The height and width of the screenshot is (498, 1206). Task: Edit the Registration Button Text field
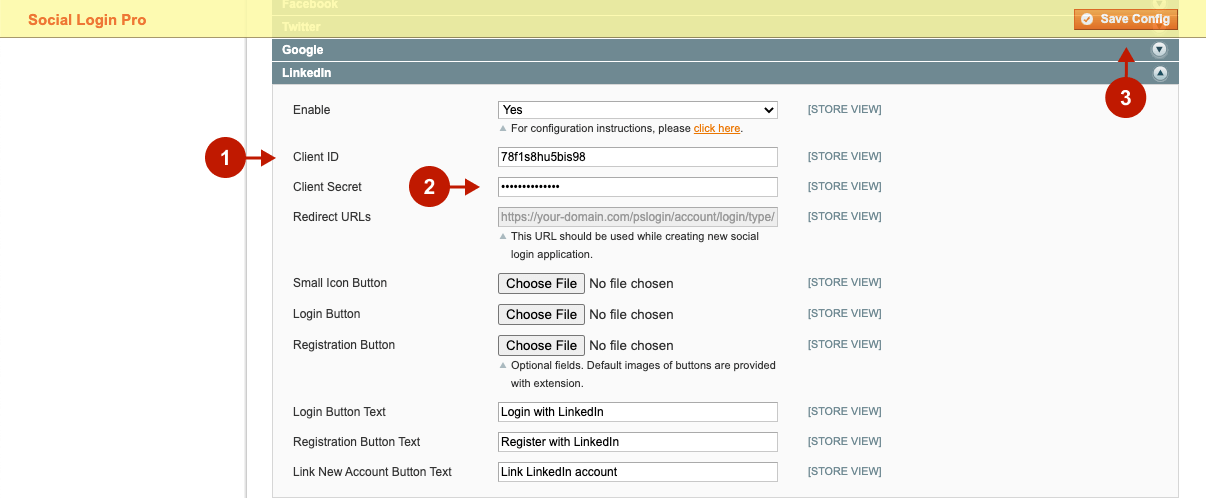pyautogui.click(x=637, y=442)
